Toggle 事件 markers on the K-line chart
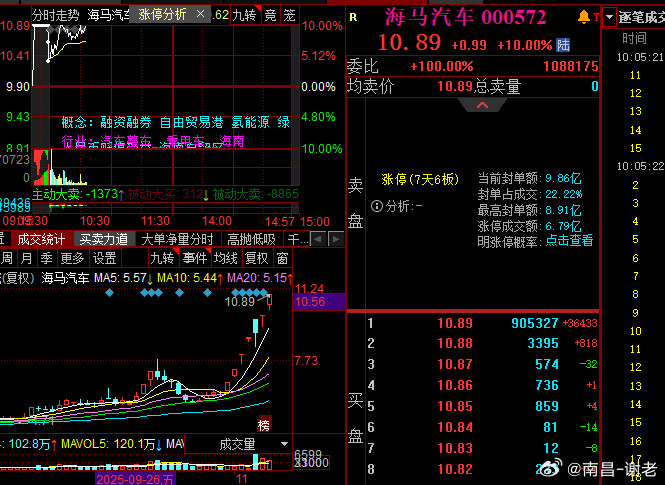The height and width of the screenshot is (485, 665). 196,258
